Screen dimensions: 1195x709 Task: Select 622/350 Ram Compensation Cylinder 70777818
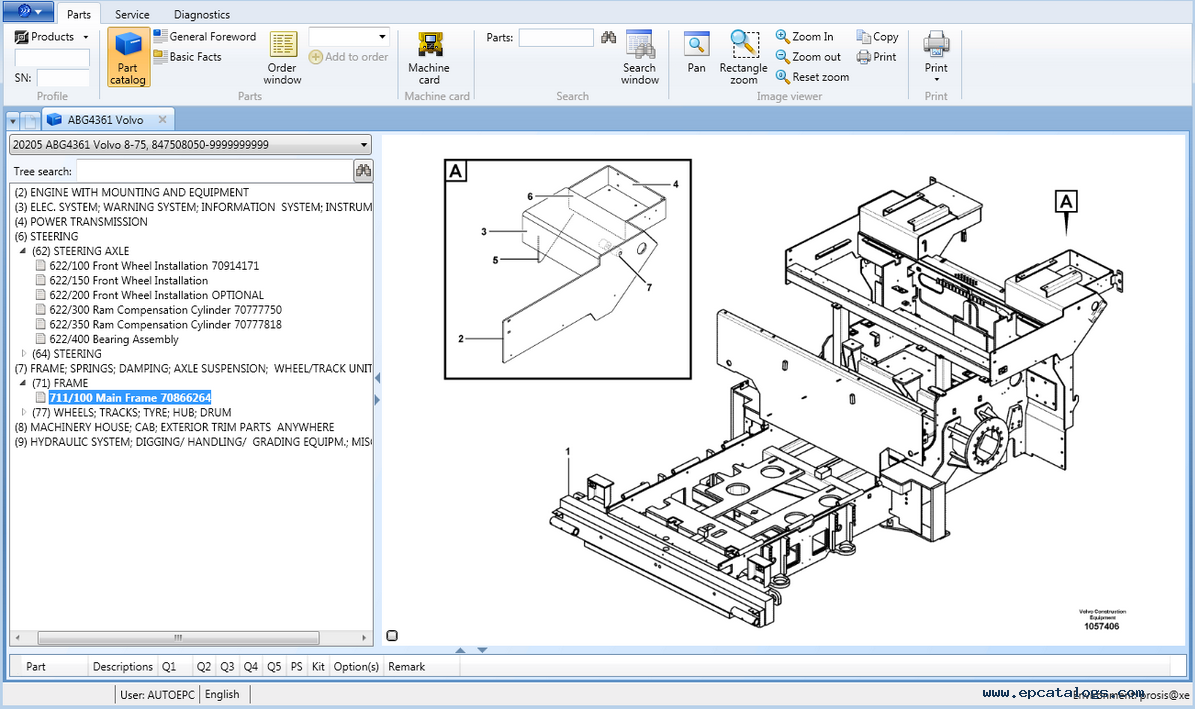pyautogui.click(x=165, y=324)
